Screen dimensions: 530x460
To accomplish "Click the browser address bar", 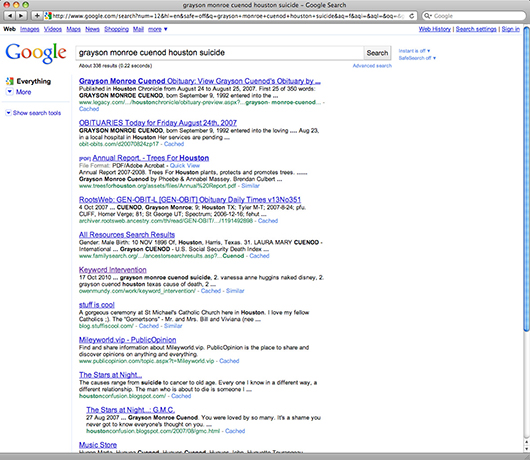I will [x=230, y=16].
